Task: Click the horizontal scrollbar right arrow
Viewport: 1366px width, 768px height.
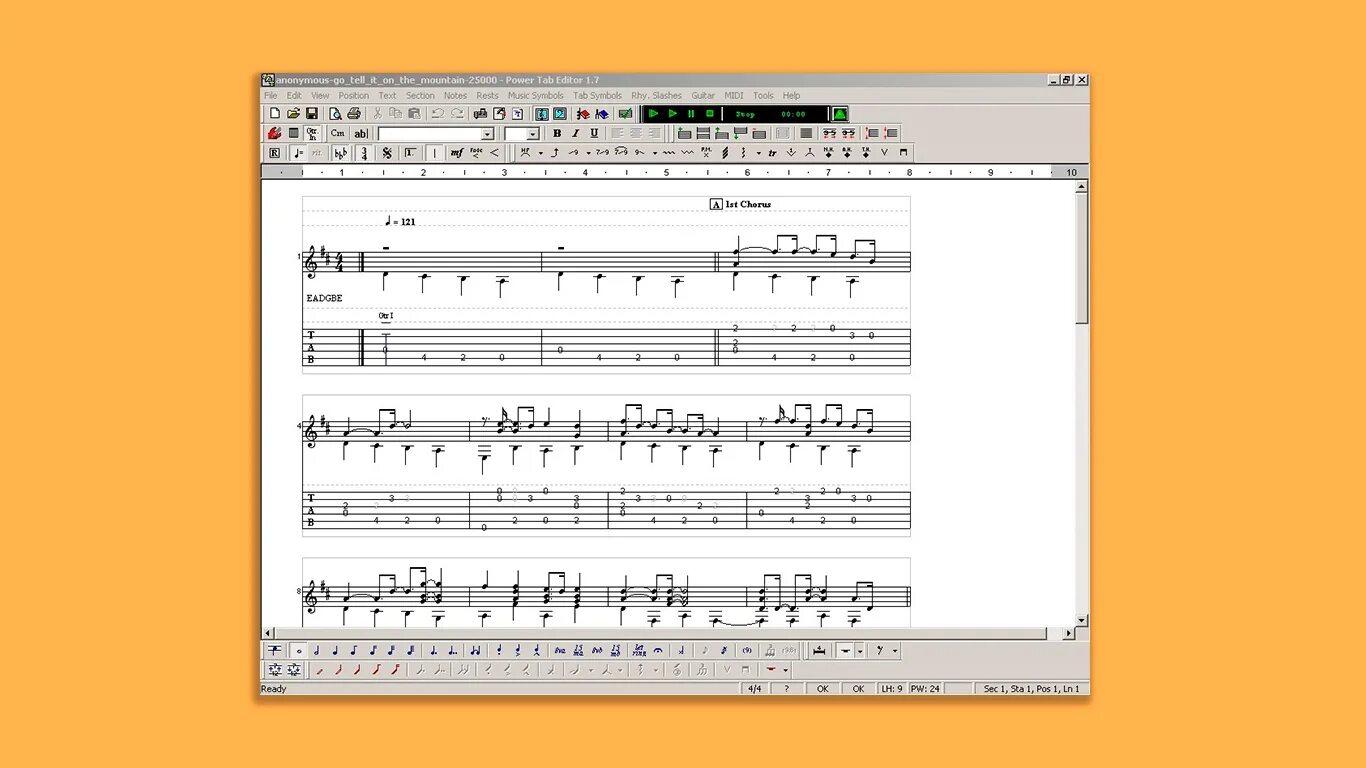Action: tap(1068, 633)
